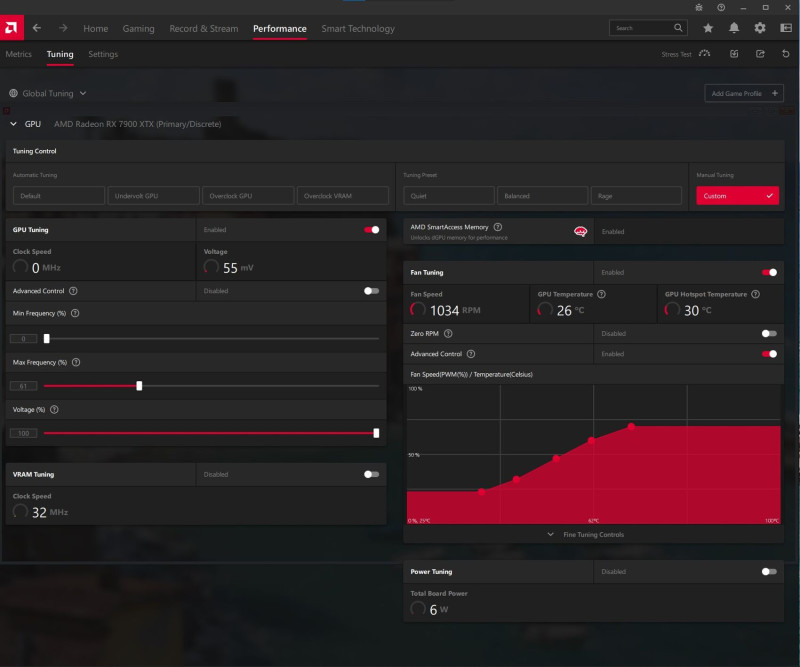
Task: Click the Voltage slider handle
Action: (x=376, y=433)
